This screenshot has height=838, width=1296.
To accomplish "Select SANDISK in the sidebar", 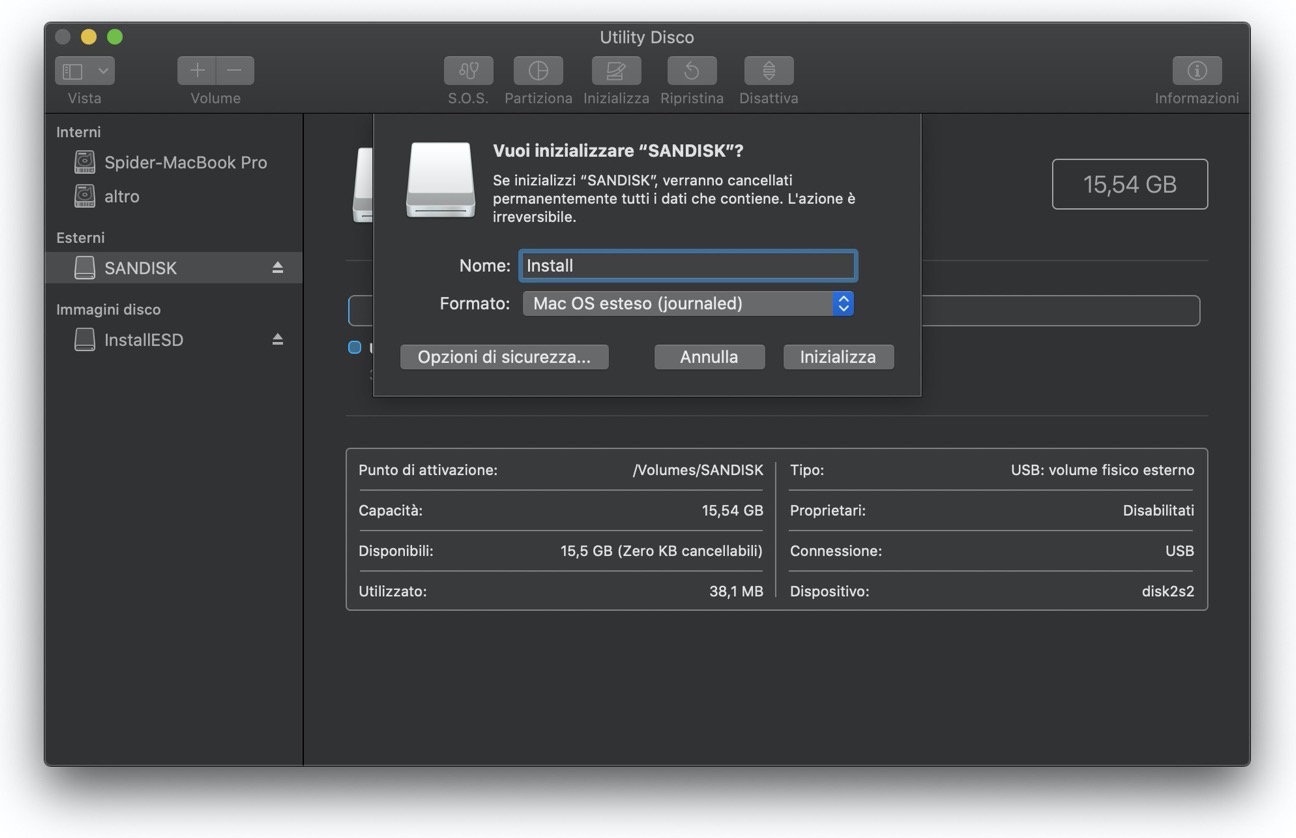I will (x=140, y=268).
